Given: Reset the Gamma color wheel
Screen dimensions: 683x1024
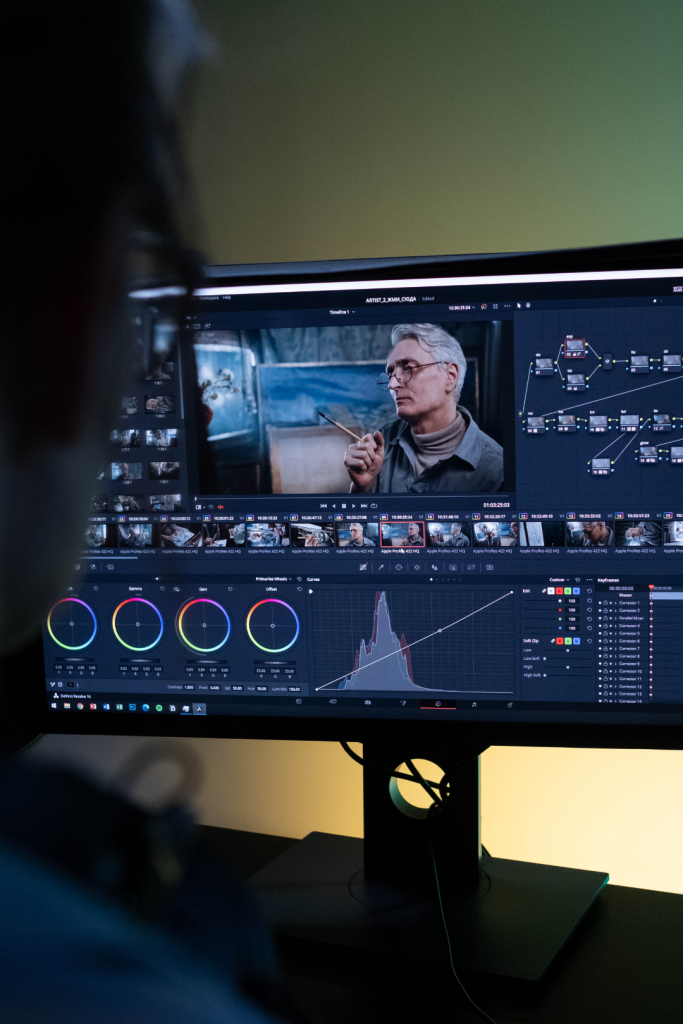Looking at the screenshot, I should (x=163, y=588).
